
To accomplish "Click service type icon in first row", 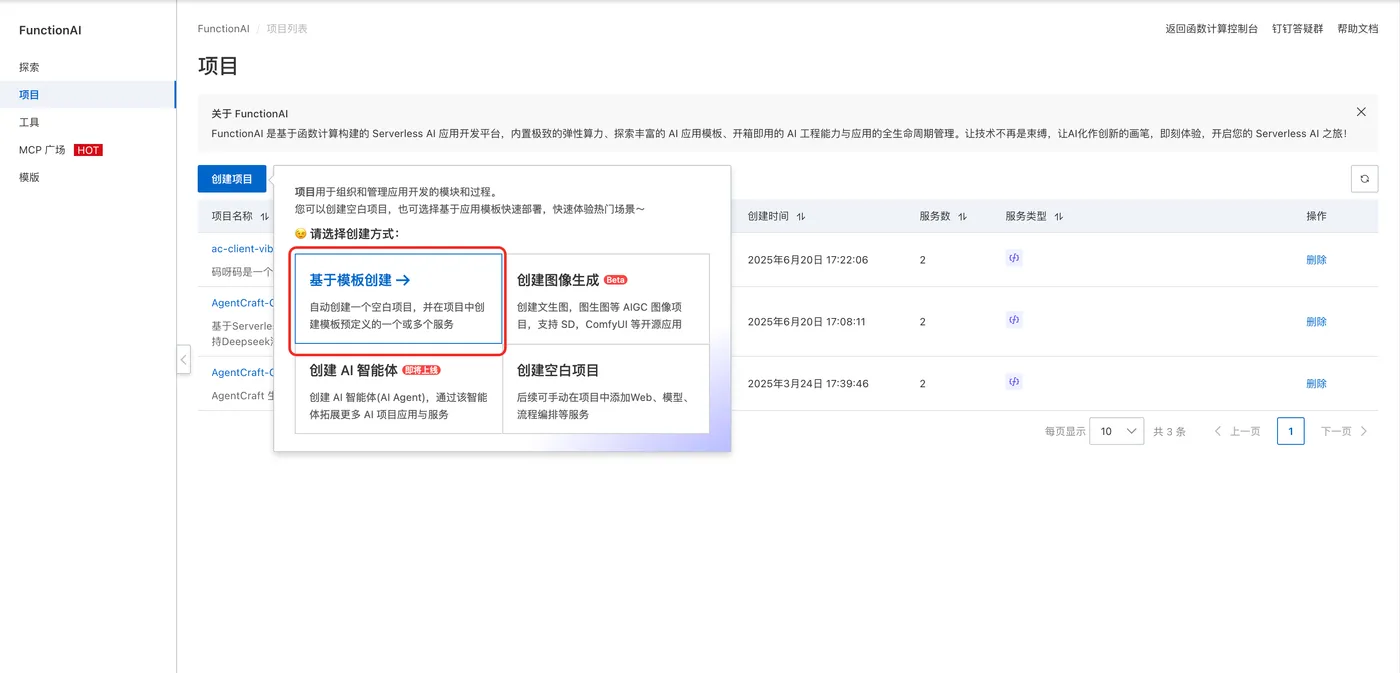I will tap(1014, 258).
